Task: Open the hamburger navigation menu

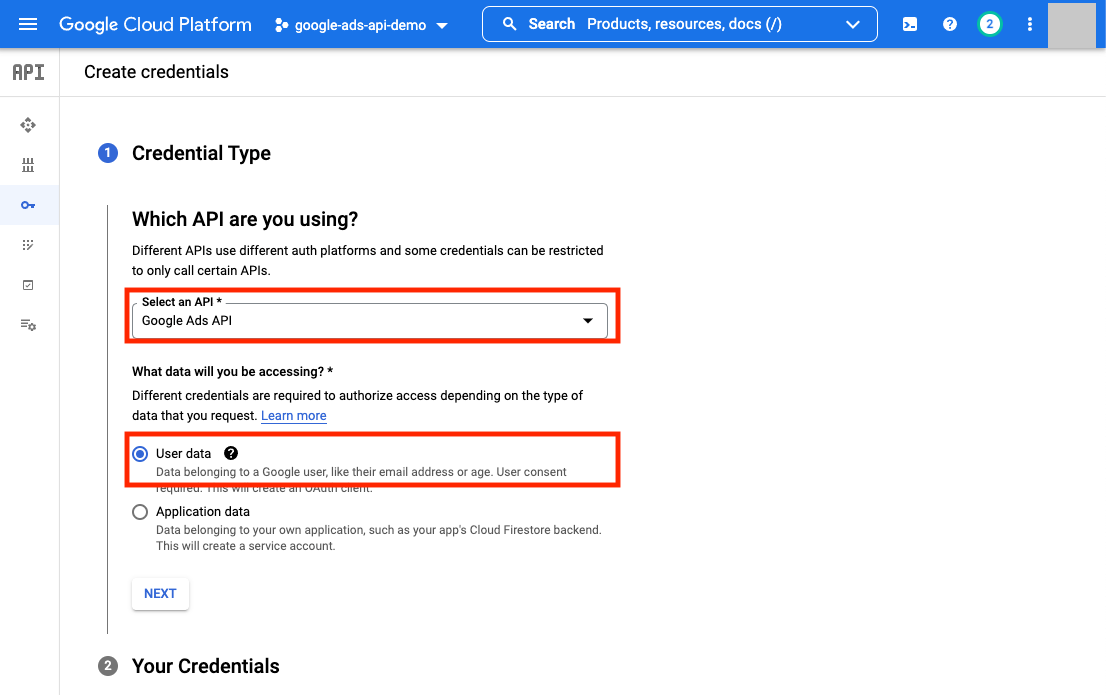Action: [x=28, y=25]
